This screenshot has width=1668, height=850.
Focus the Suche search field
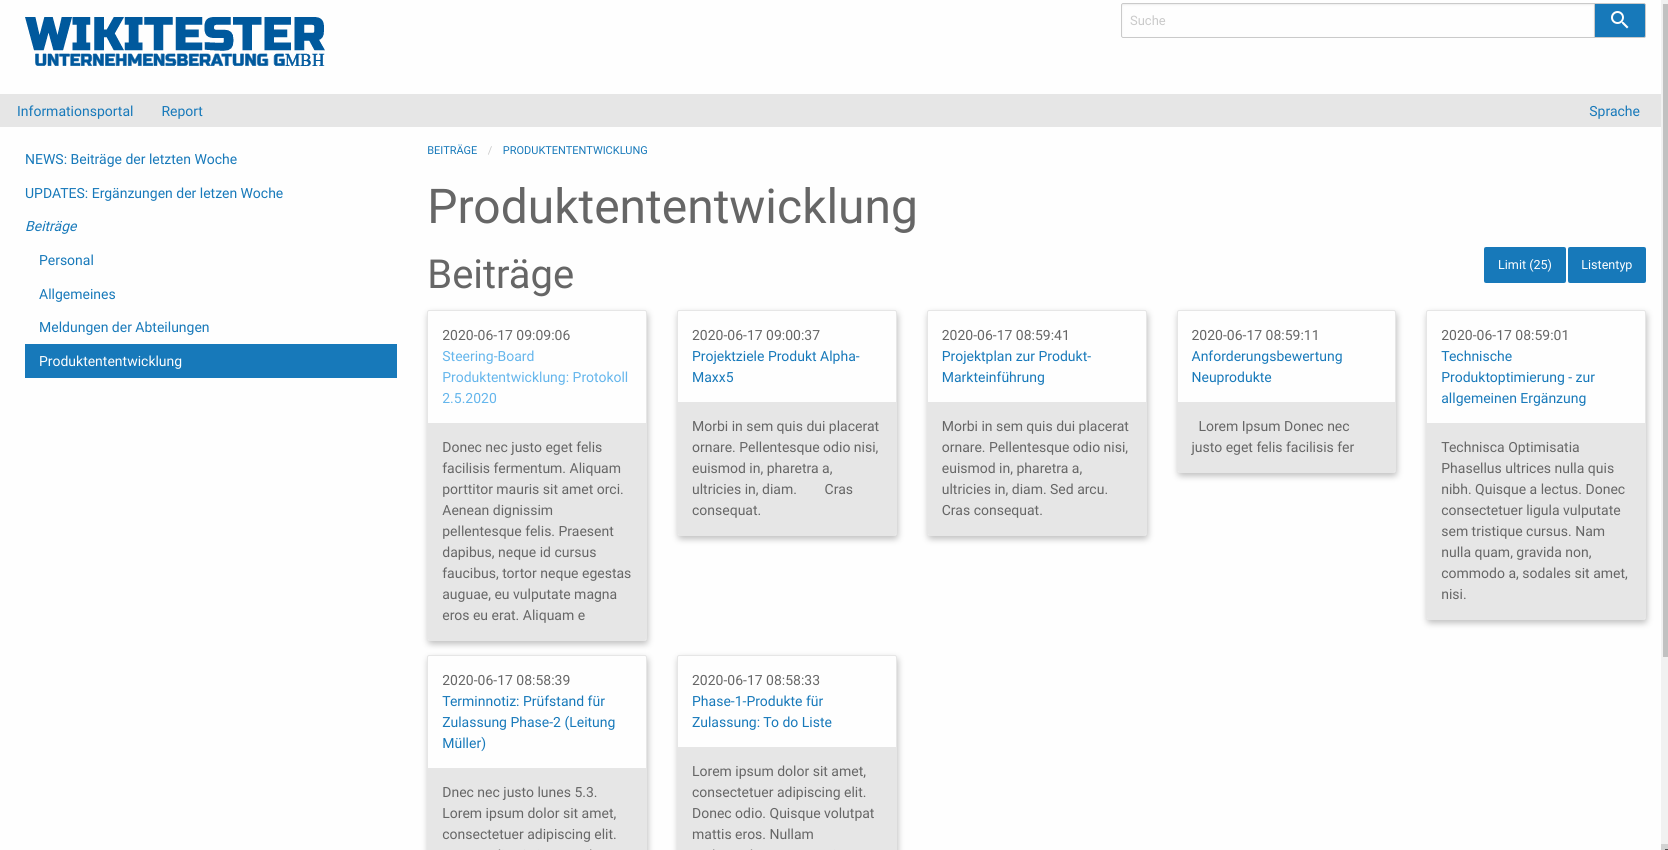[x=1356, y=21]
